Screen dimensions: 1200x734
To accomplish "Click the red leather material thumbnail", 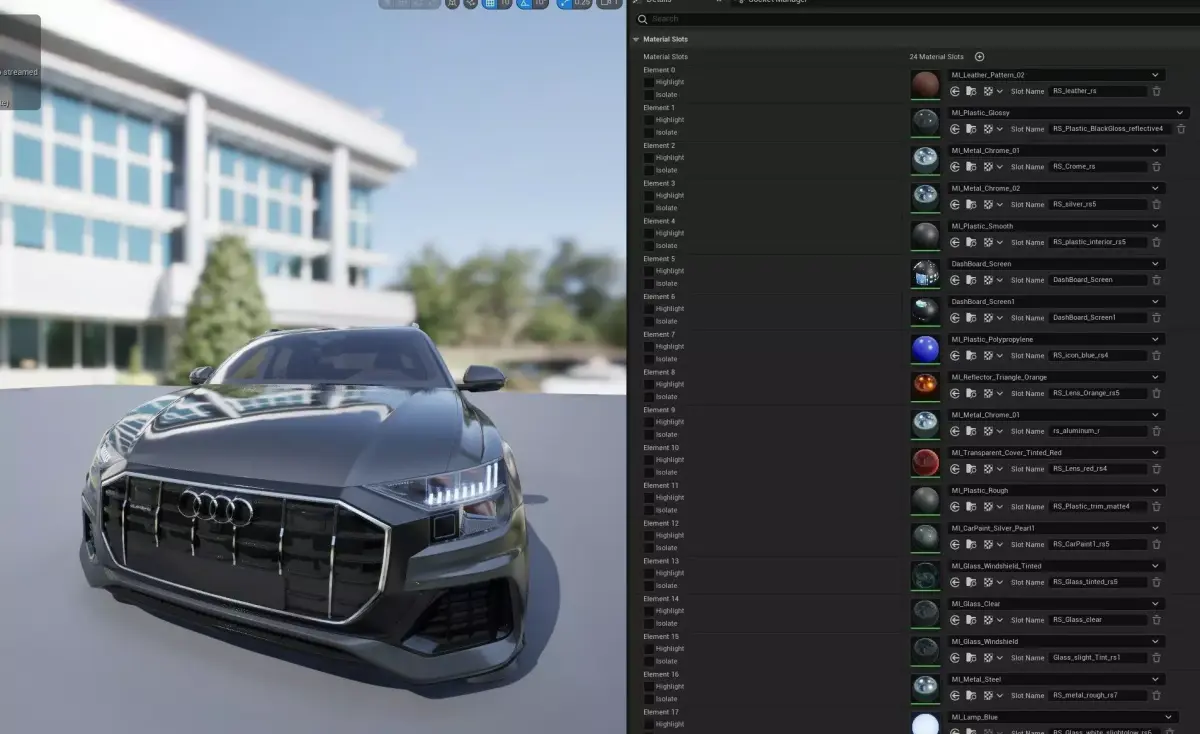I will tap(926, 84).
